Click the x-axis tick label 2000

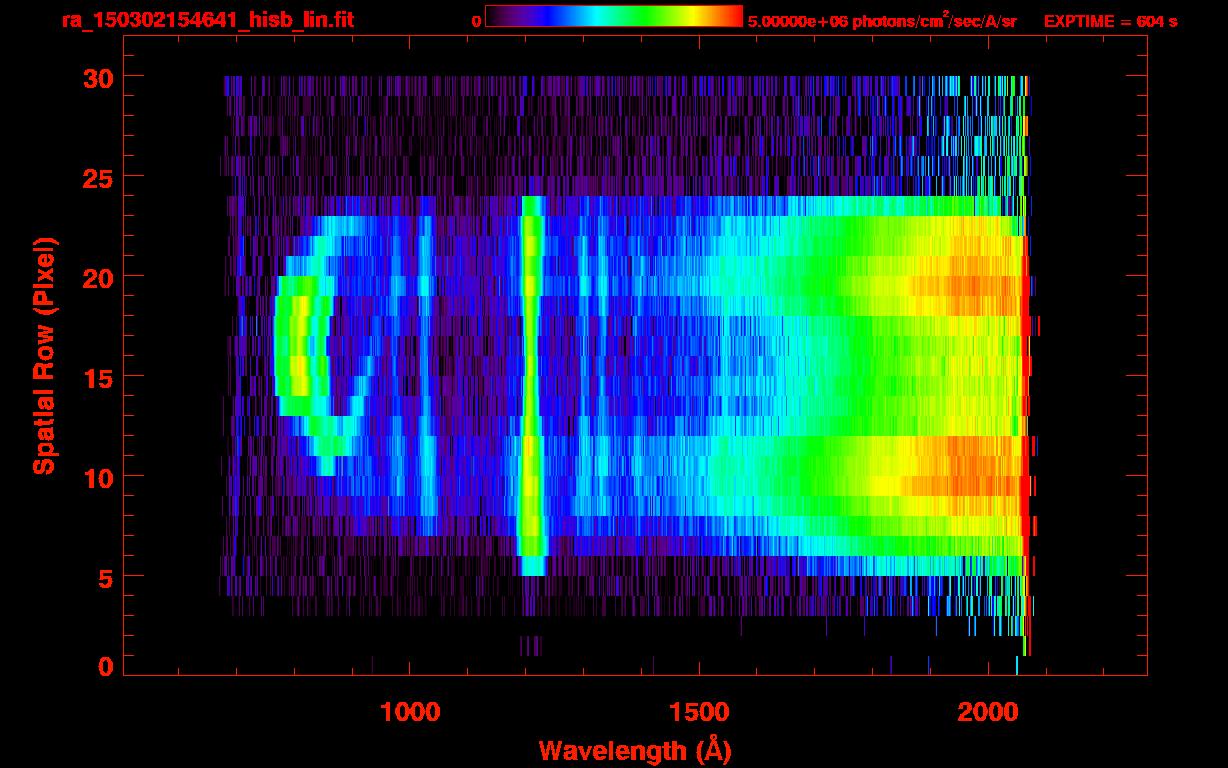(987, 712)
